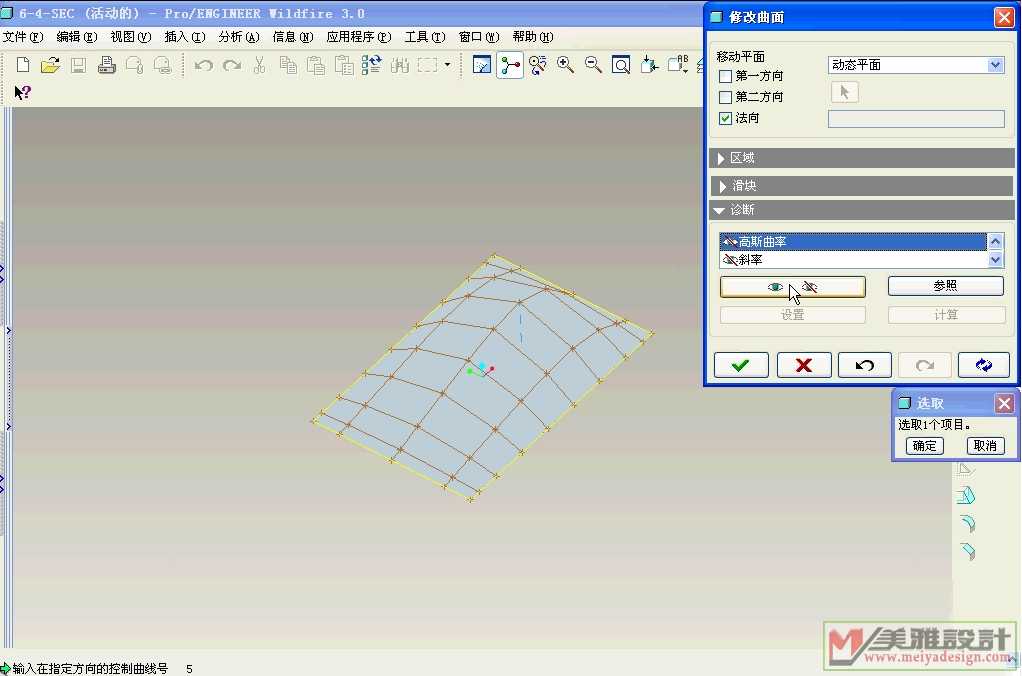Screen dimensions: 1022x676
Task: Click the Zoom In magnifier
Action: (x=565, y=65)
